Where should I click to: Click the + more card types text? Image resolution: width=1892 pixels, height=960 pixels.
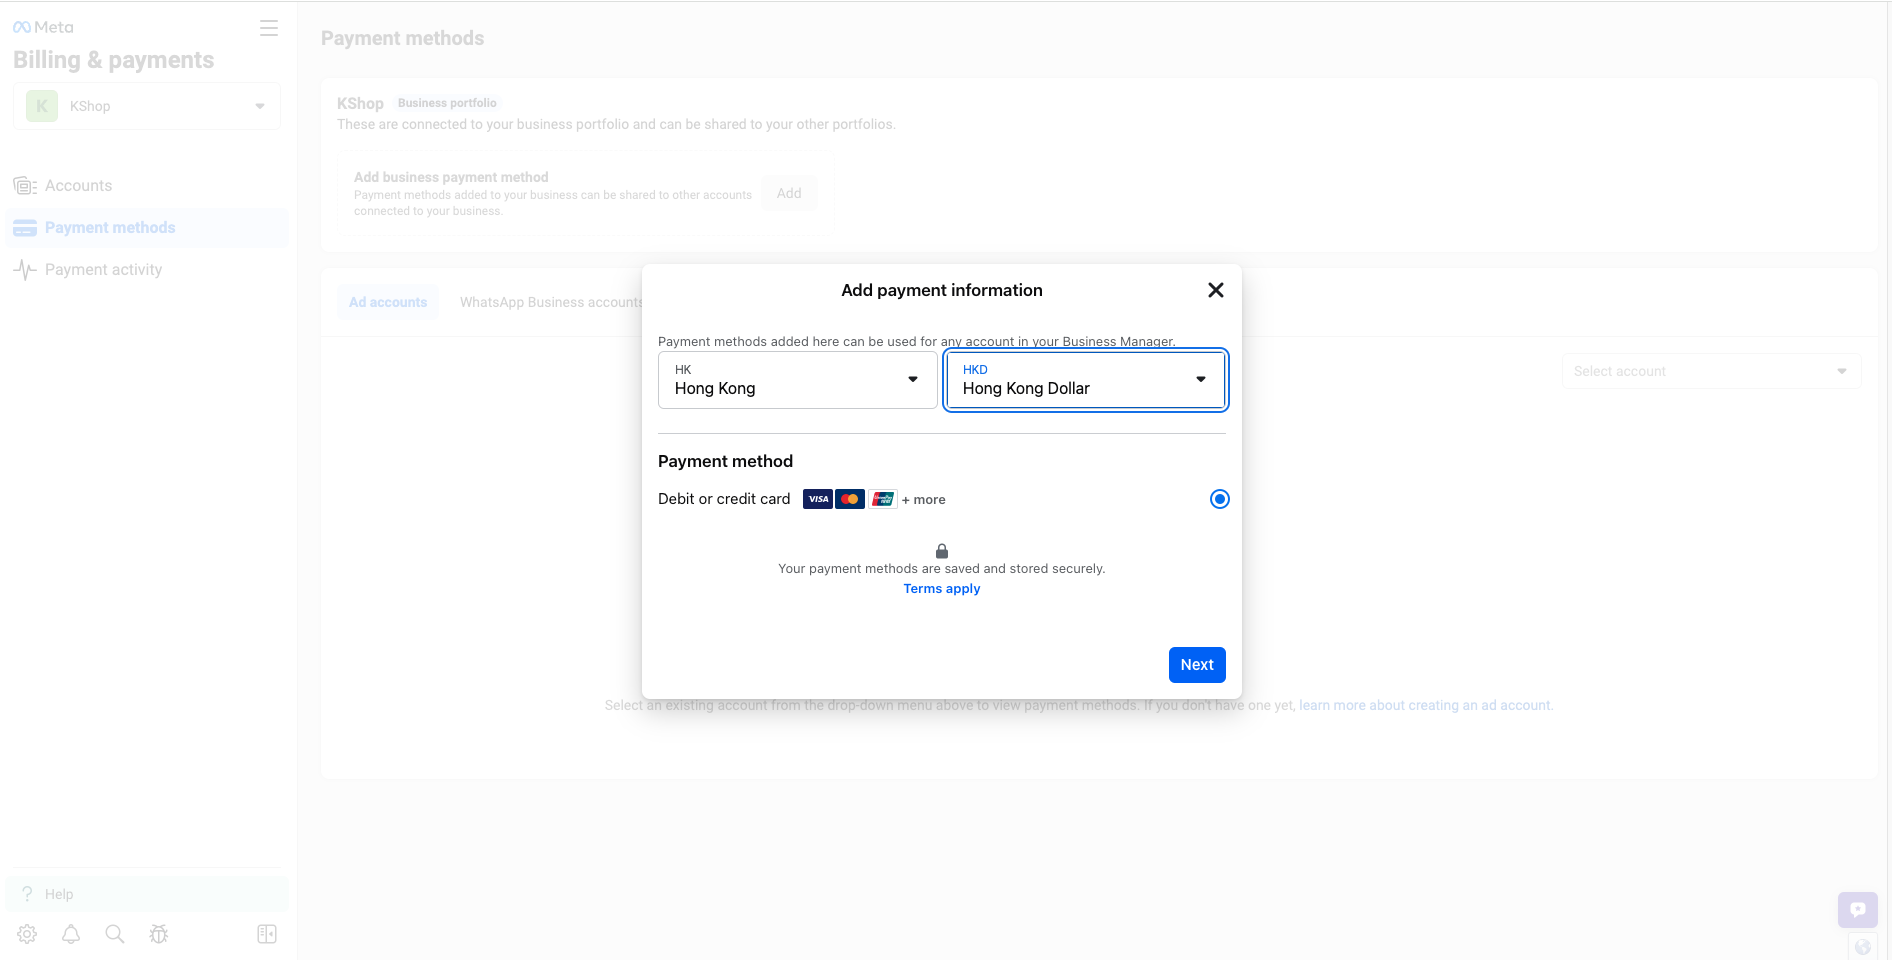923,500
